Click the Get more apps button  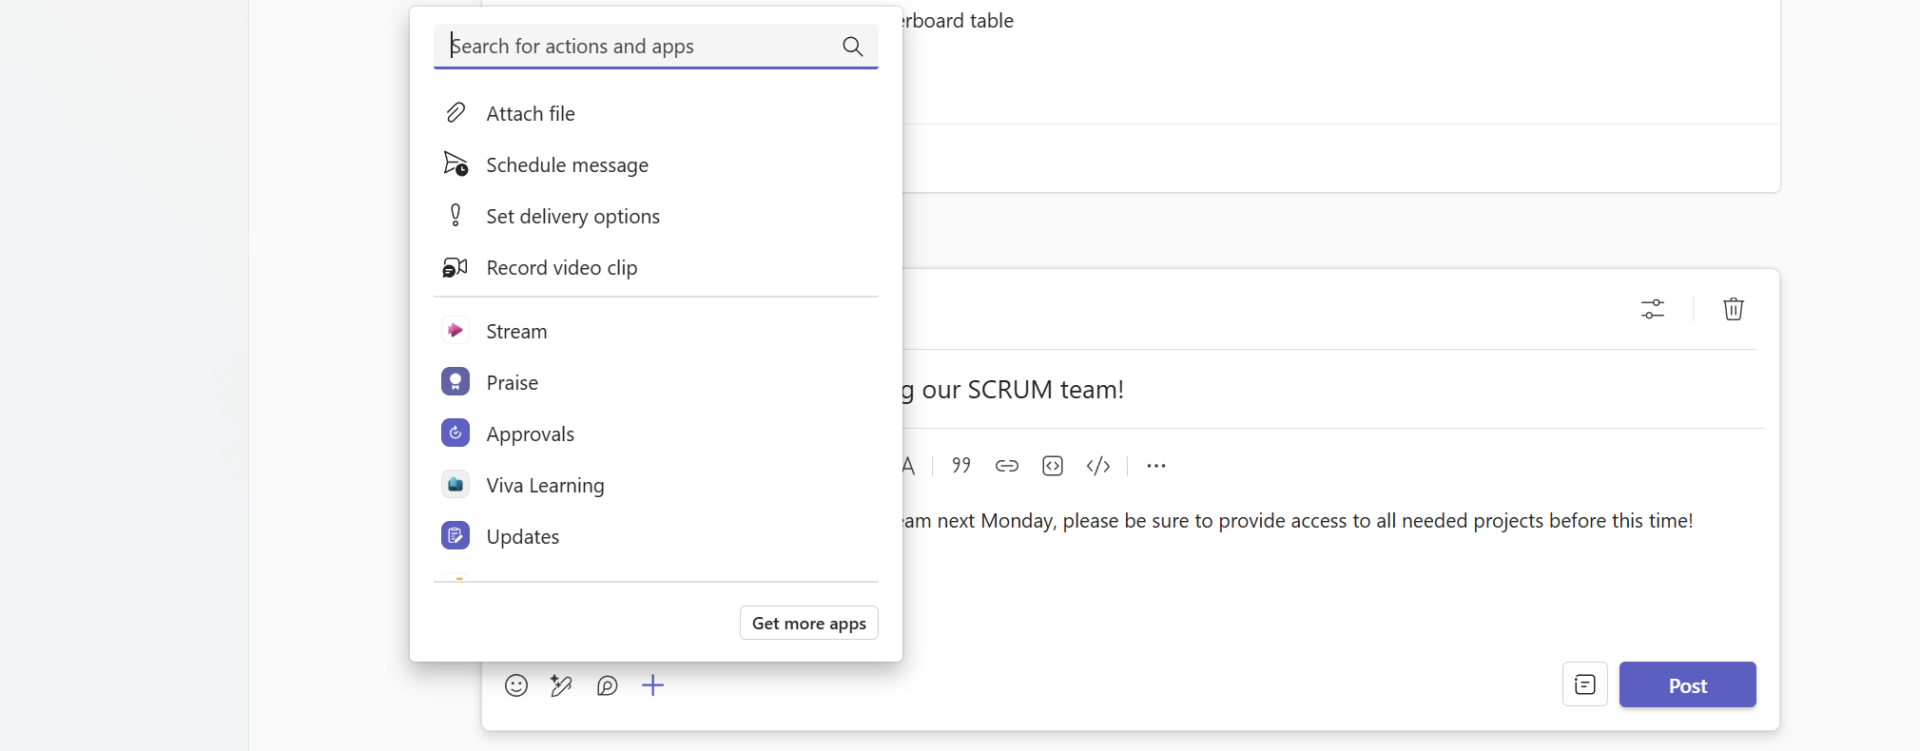pos(808,623)
